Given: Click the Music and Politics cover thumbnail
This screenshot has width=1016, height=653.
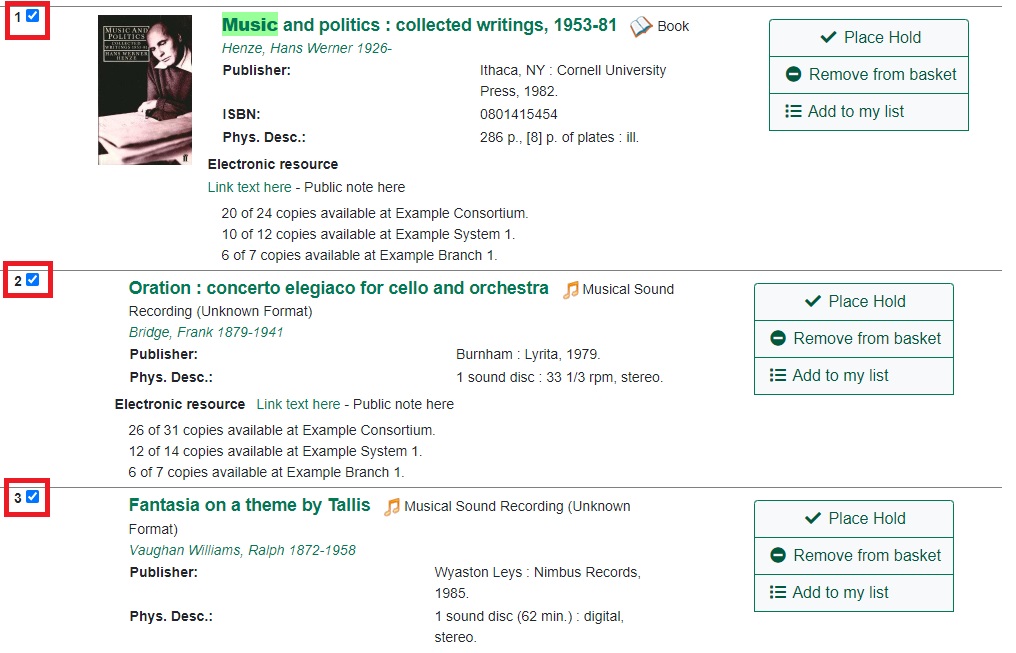Looking at the screenshot, I should 144,90.
